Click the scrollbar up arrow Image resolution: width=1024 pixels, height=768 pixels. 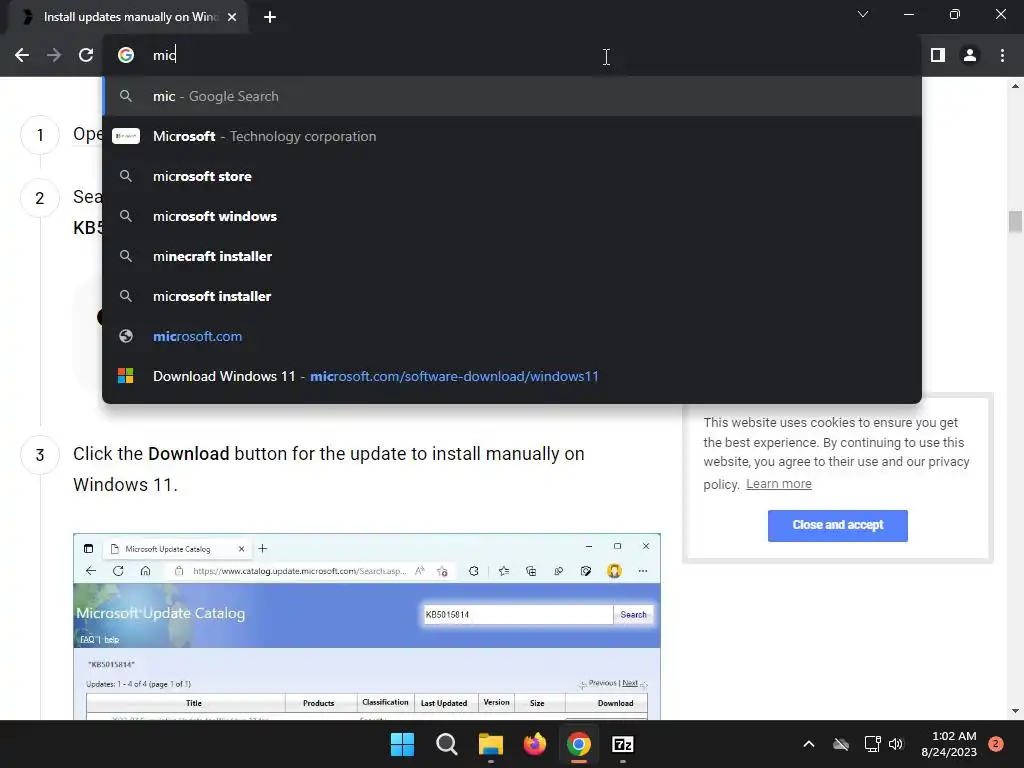point(1015,86)
